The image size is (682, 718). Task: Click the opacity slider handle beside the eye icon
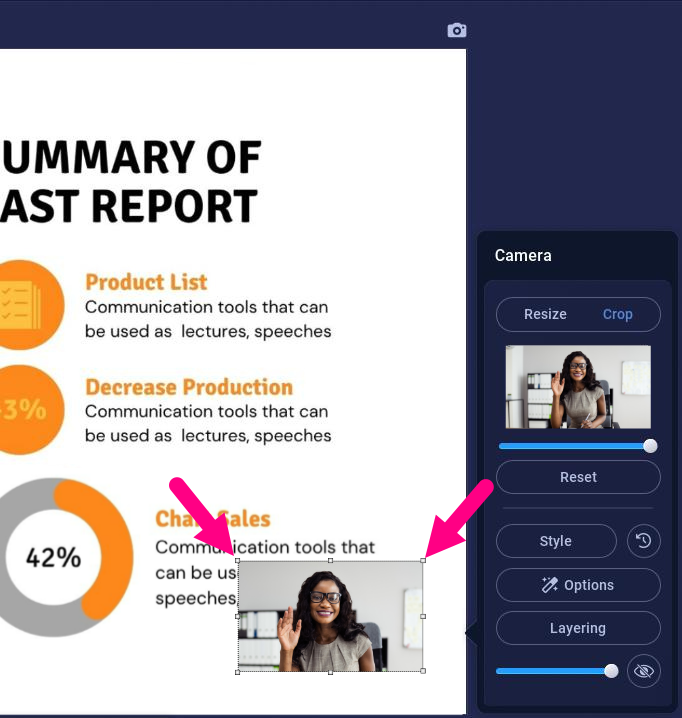(611, 671)
